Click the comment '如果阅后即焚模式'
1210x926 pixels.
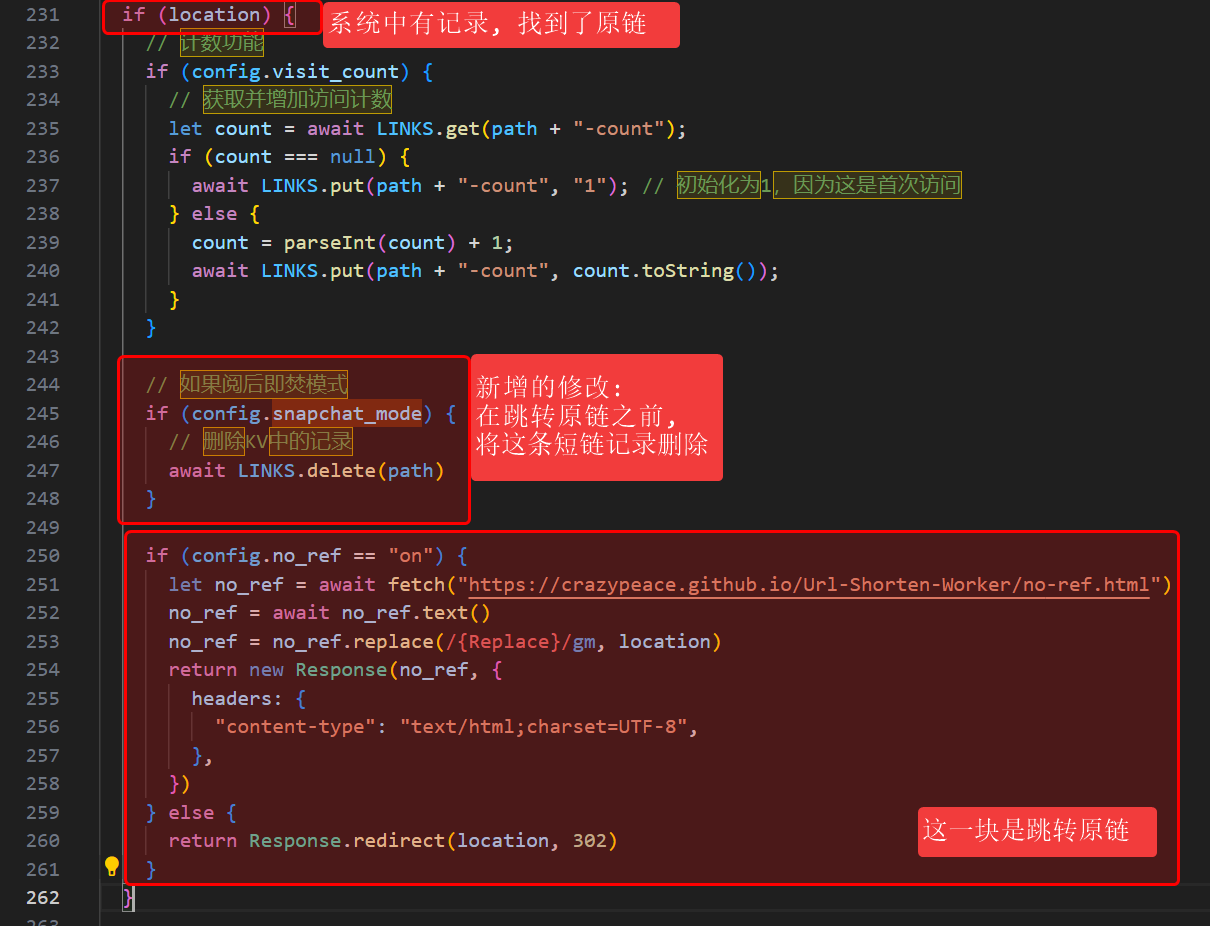pos(263,385)
